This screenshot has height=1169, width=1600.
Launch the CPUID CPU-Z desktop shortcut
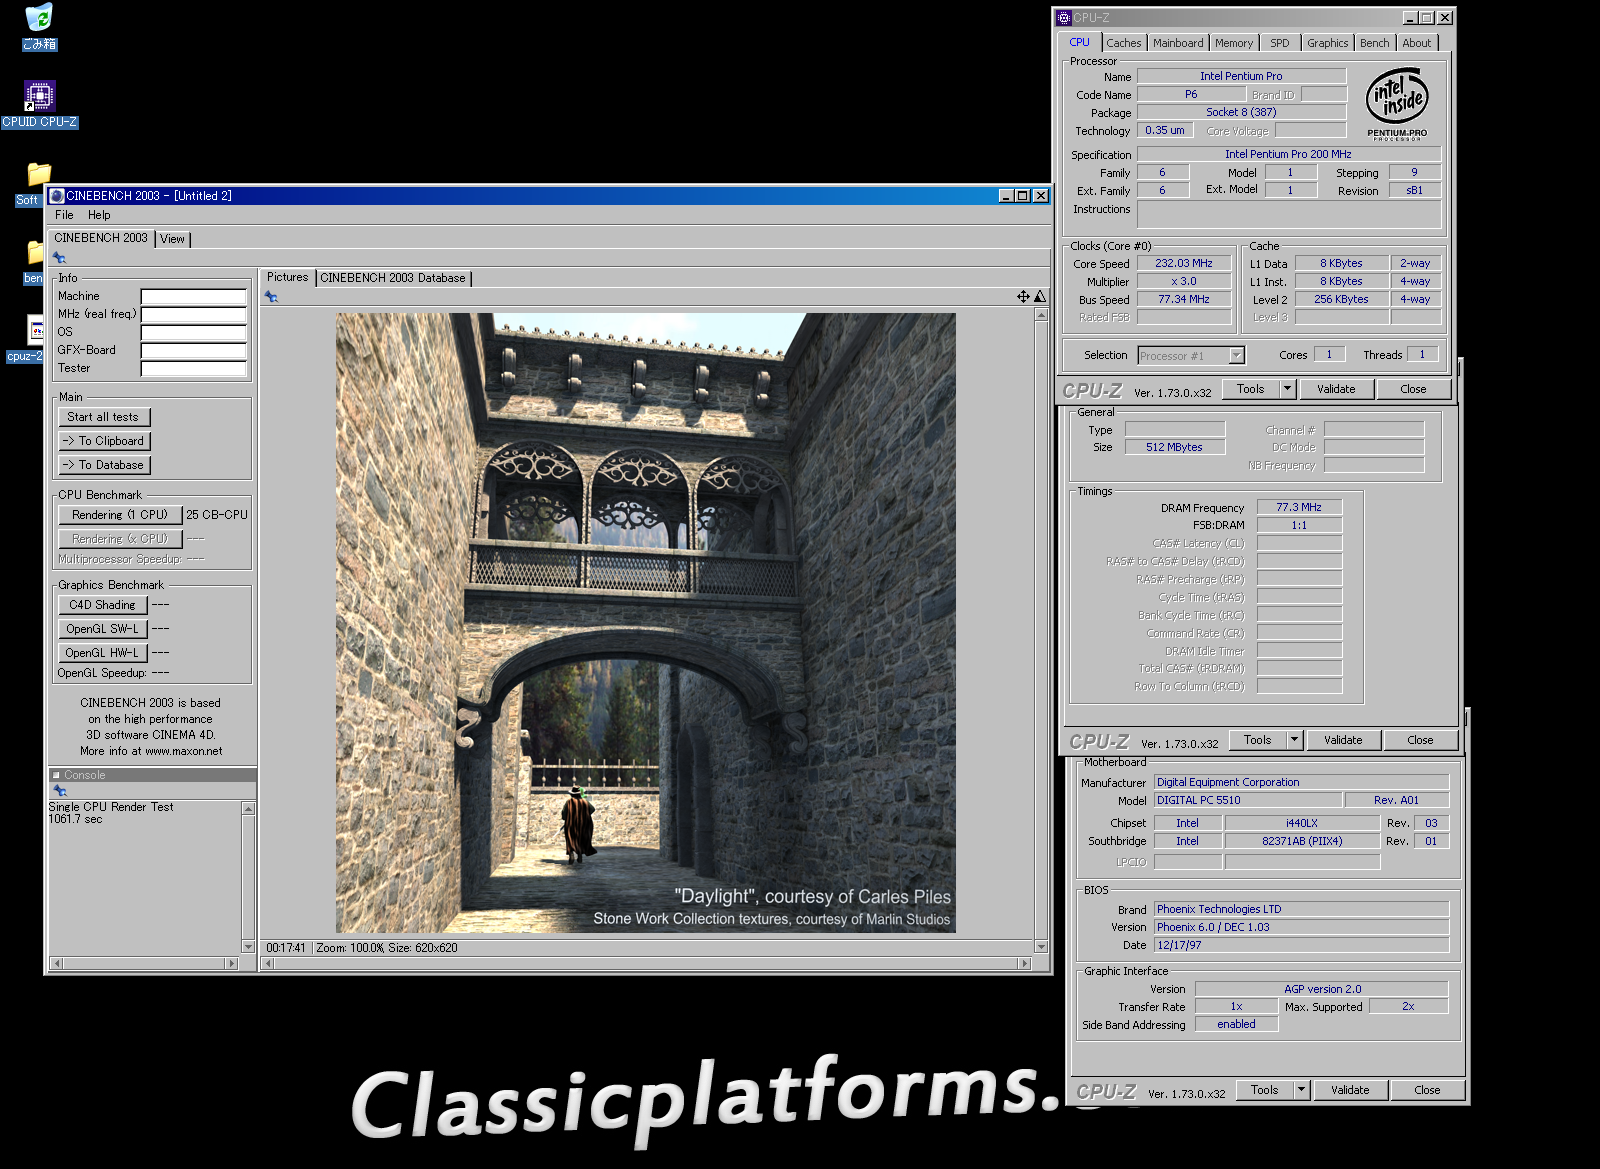coord(39,104)
